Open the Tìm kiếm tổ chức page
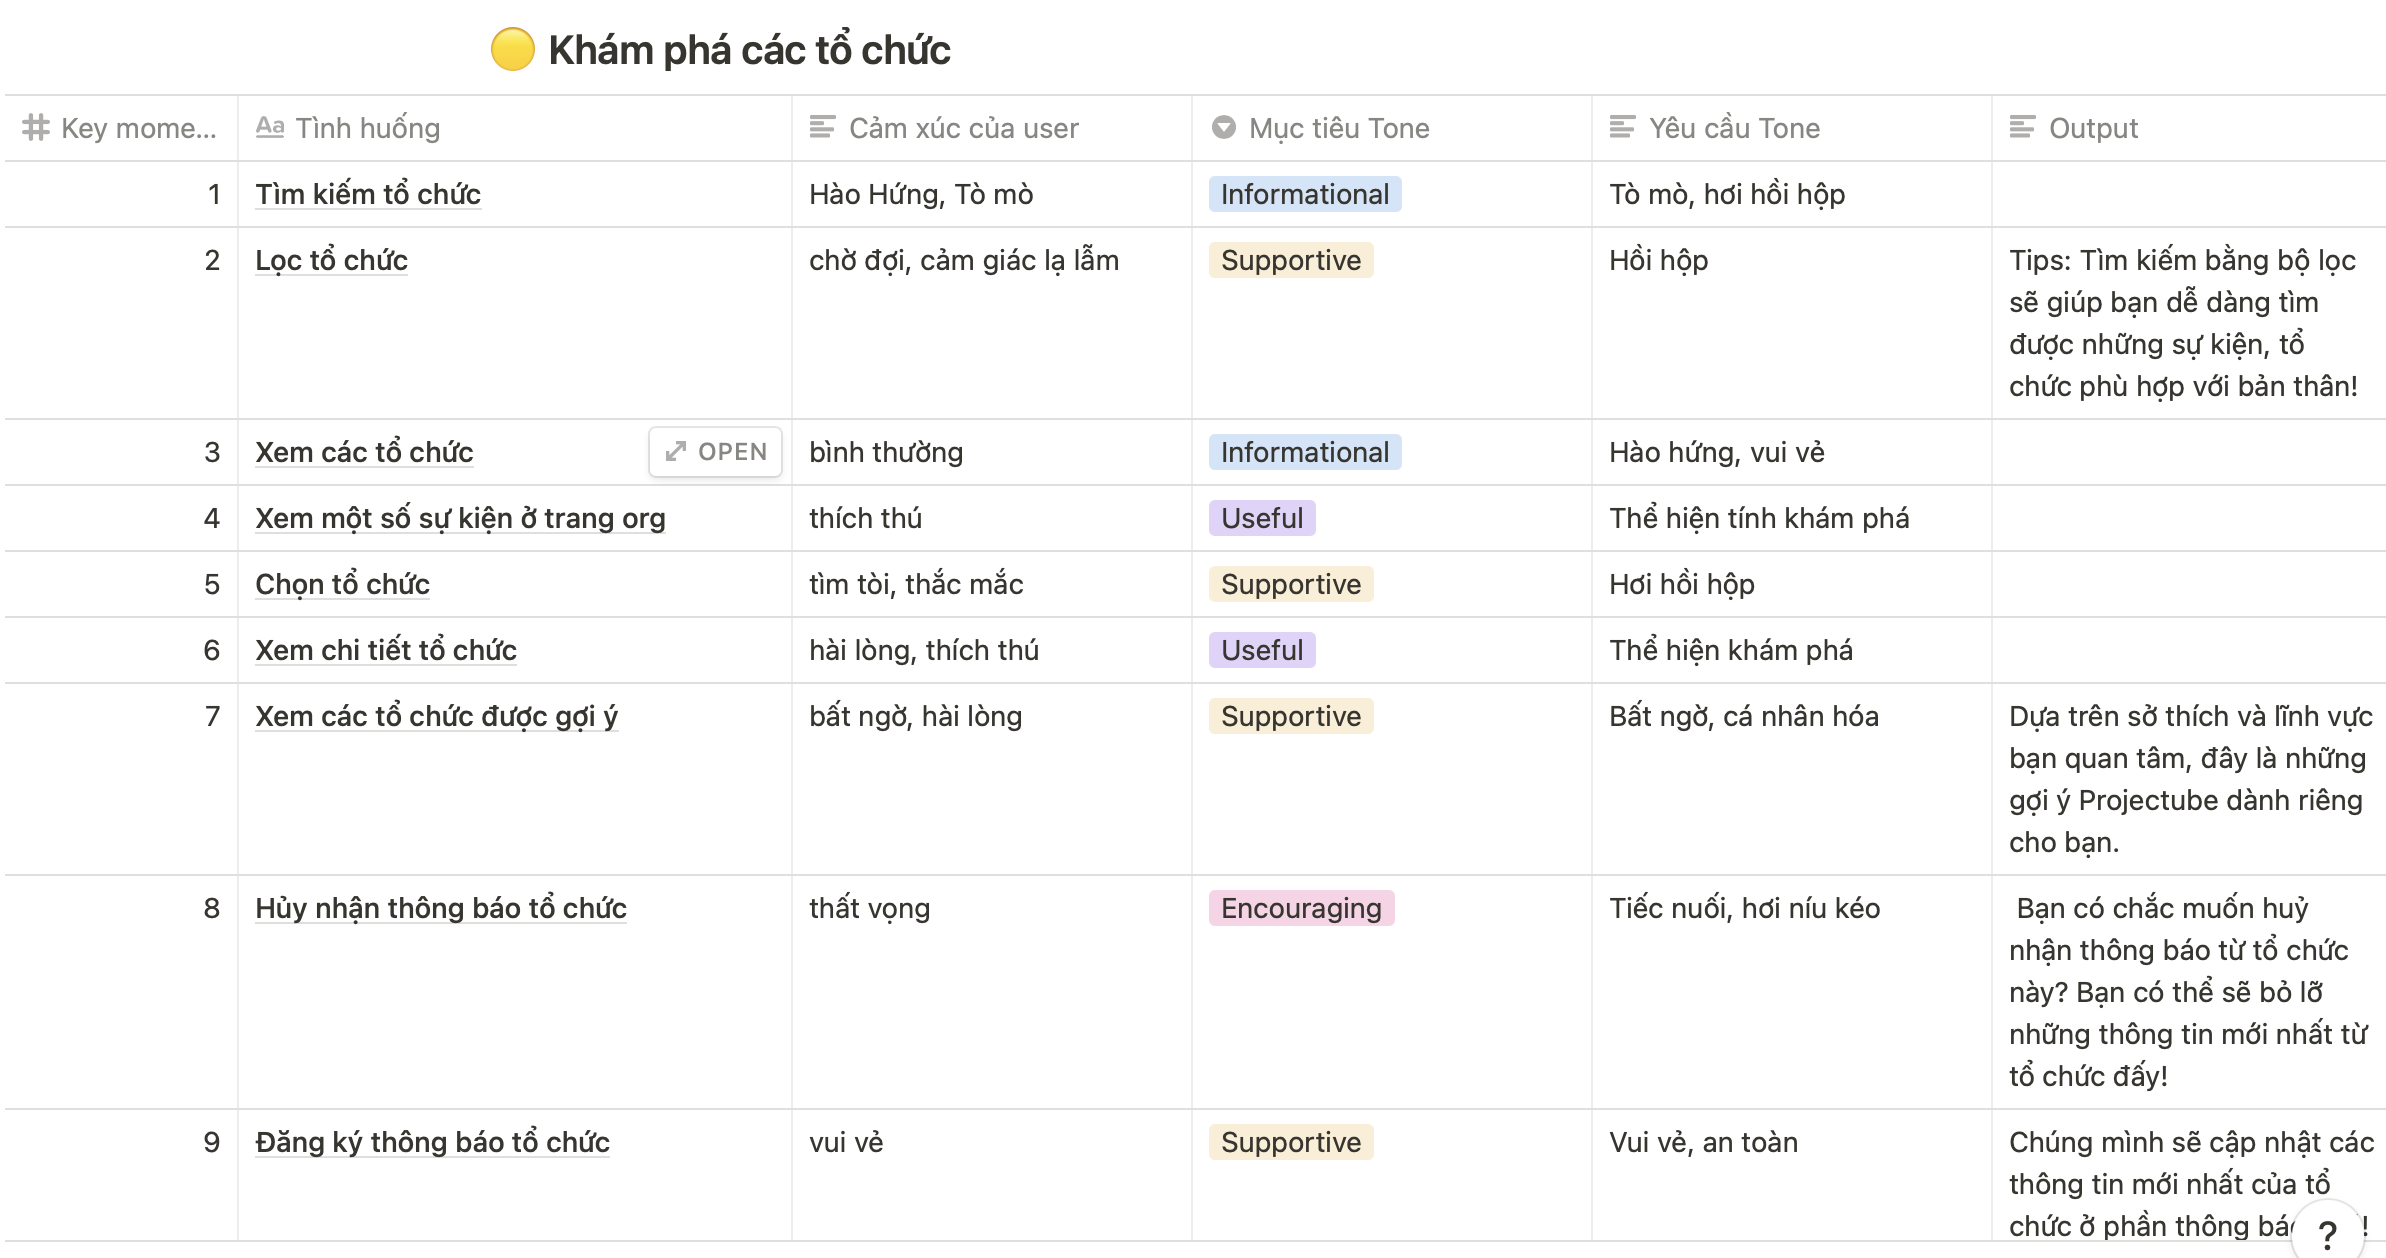 click(367, 194)
